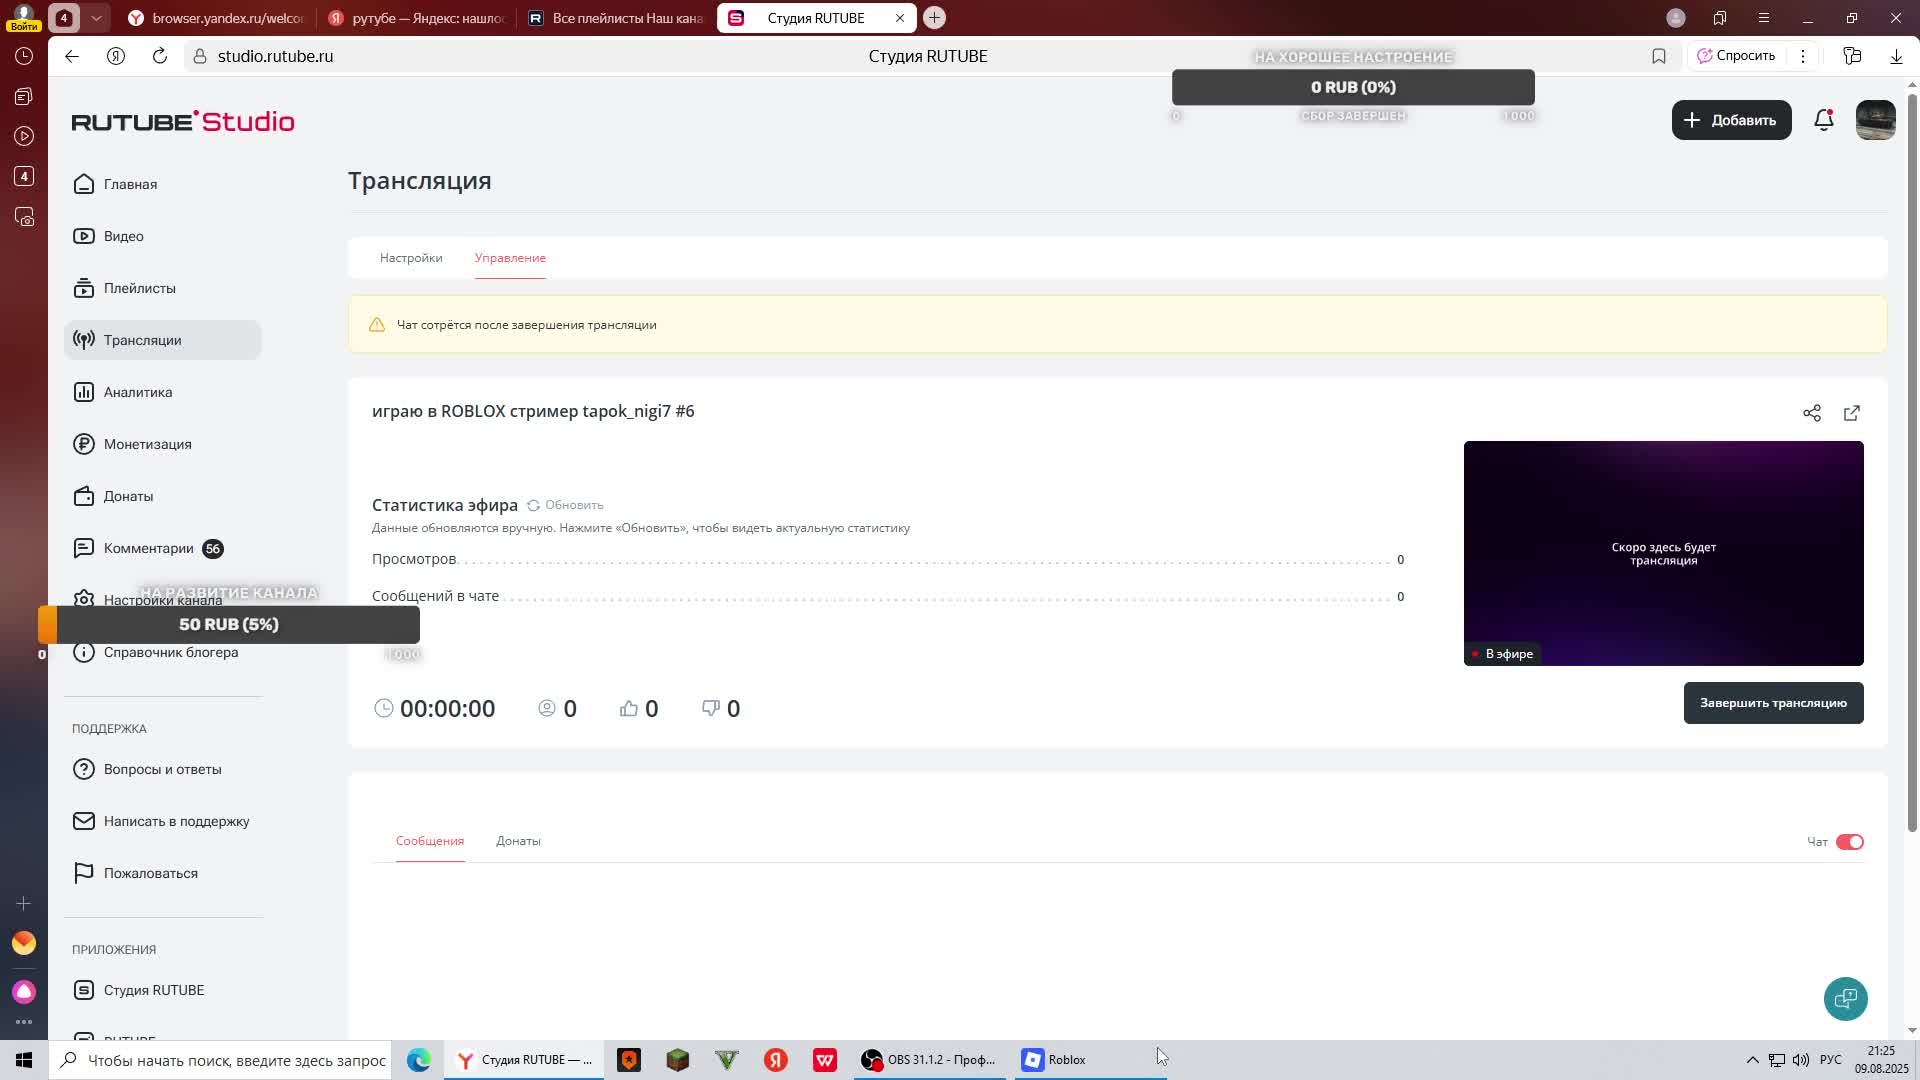Open stream in new window icon

pyautogui.click(x=1851, y=413)
